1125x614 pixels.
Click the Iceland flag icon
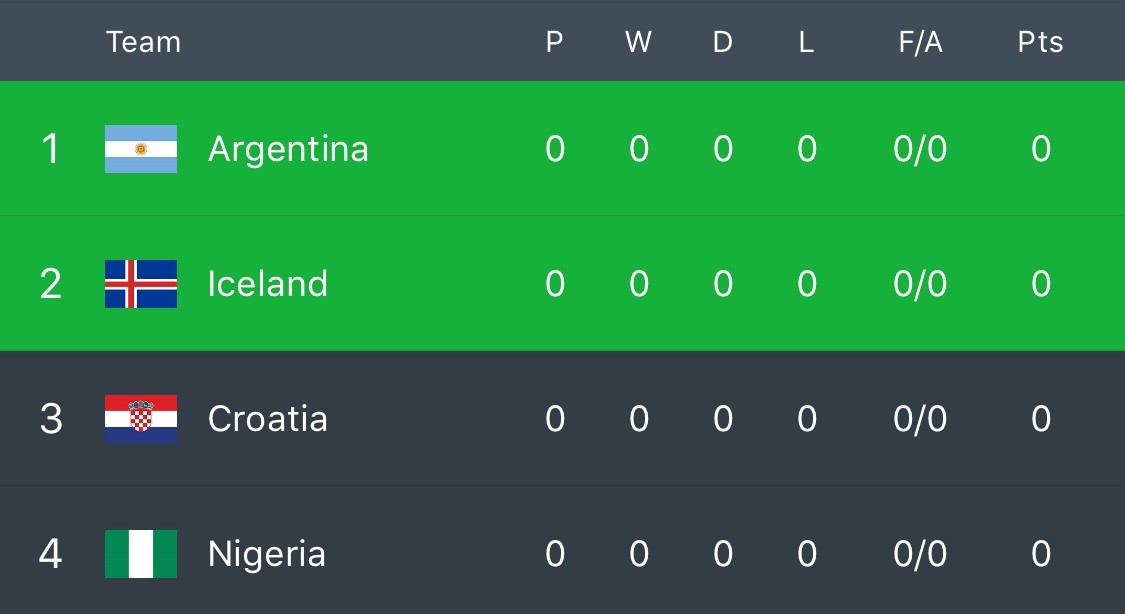(x=141, y=284)
